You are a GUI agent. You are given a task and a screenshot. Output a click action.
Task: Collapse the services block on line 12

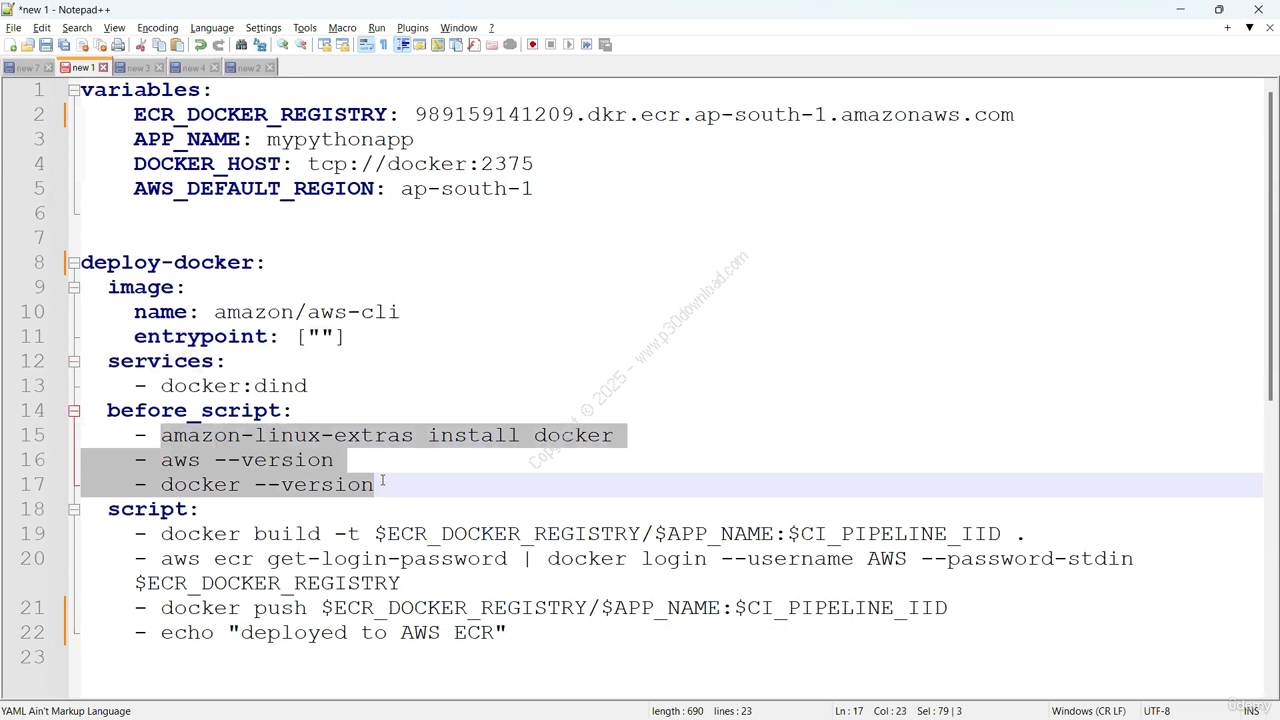pyautogui.click(x=74, y=361)
